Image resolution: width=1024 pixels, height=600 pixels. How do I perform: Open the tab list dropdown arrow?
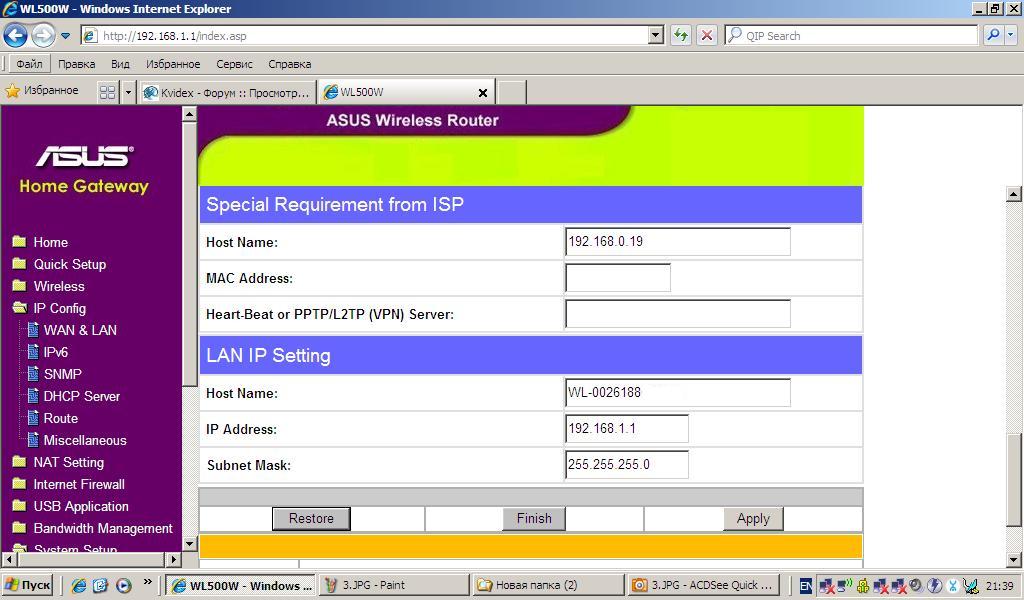pyautogui.click(x=128, y=92)
